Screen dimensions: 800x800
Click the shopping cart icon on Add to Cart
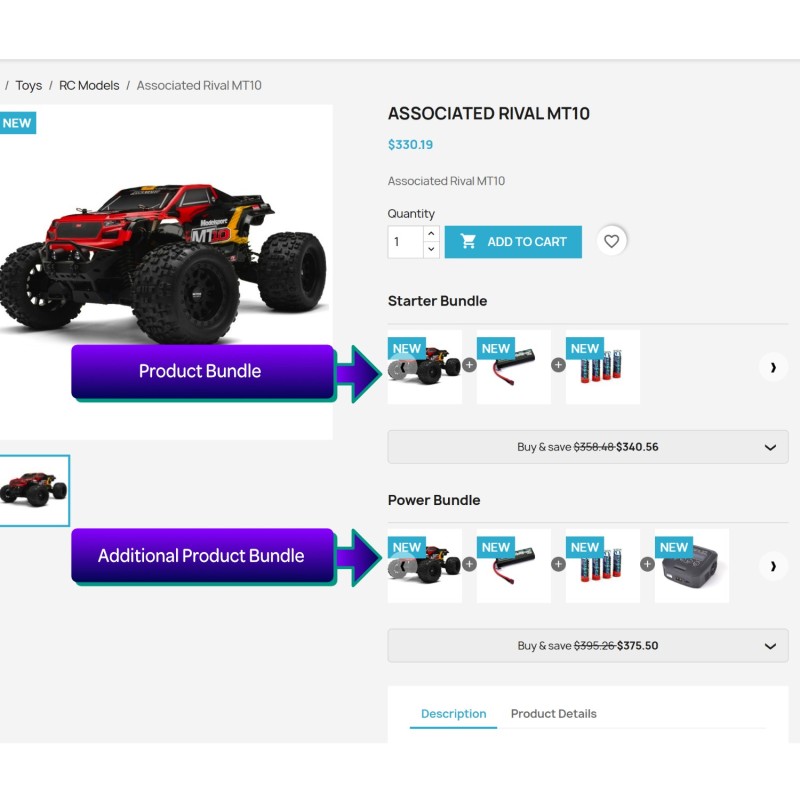coord(468,241)
